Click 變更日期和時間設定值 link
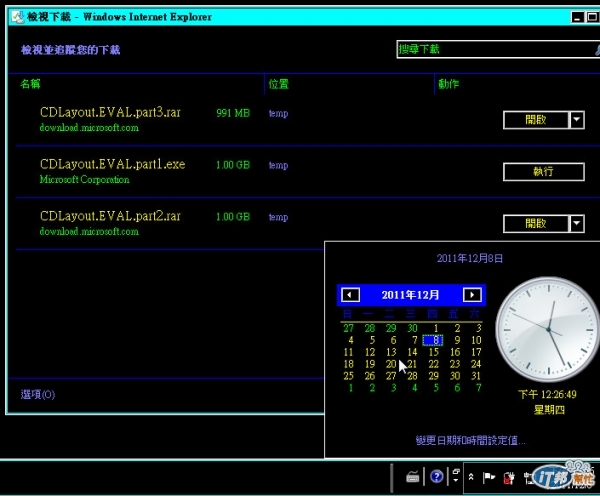The image size is (600, 496). pyautogui.click(x=470, y=441)
